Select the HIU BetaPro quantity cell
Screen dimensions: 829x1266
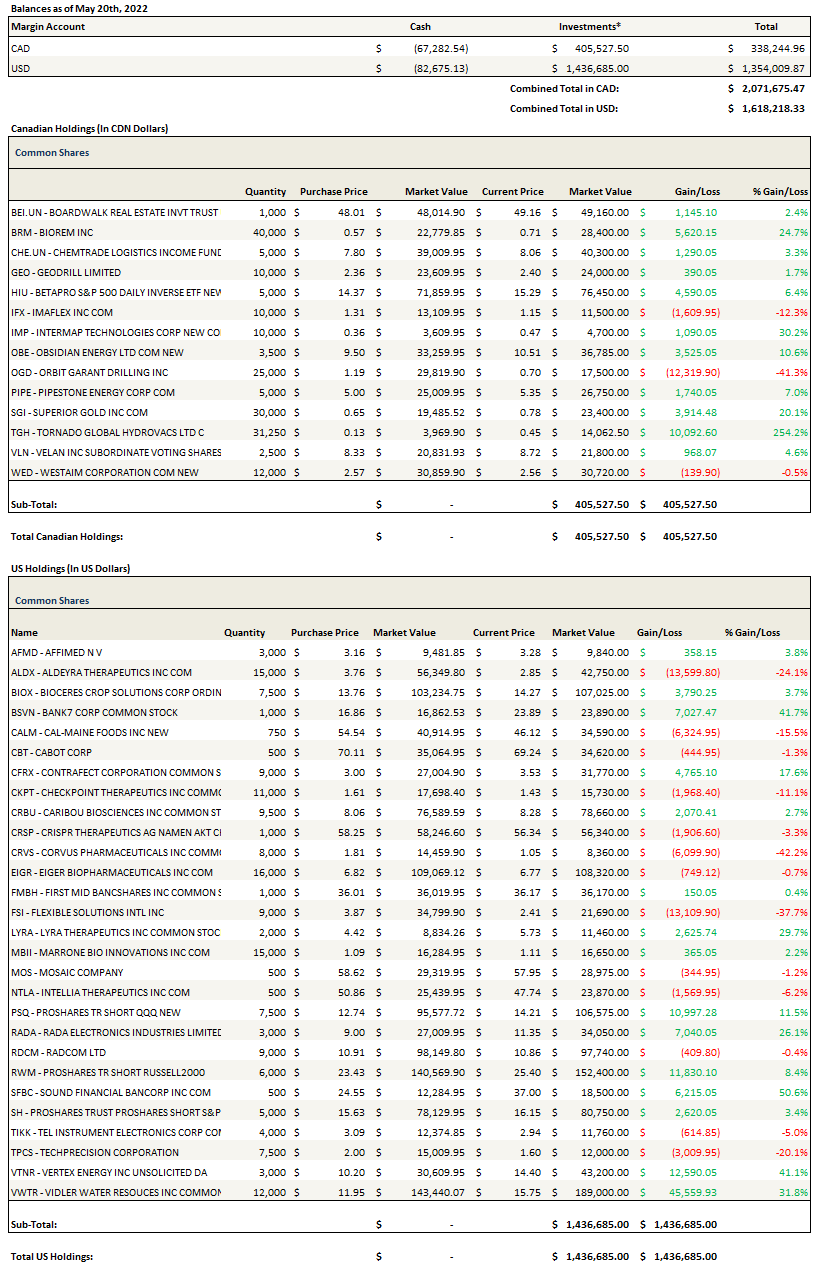(272, 292)
